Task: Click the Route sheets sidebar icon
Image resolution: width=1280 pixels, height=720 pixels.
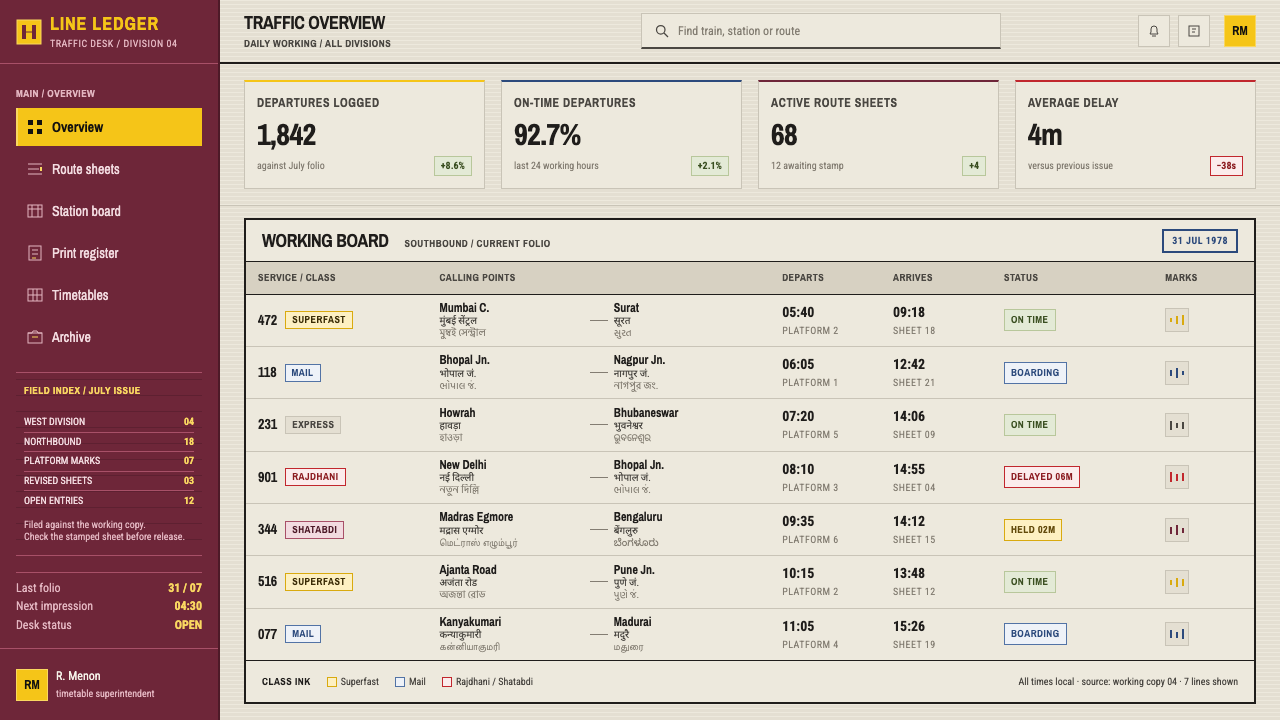Action: (35, 169)
